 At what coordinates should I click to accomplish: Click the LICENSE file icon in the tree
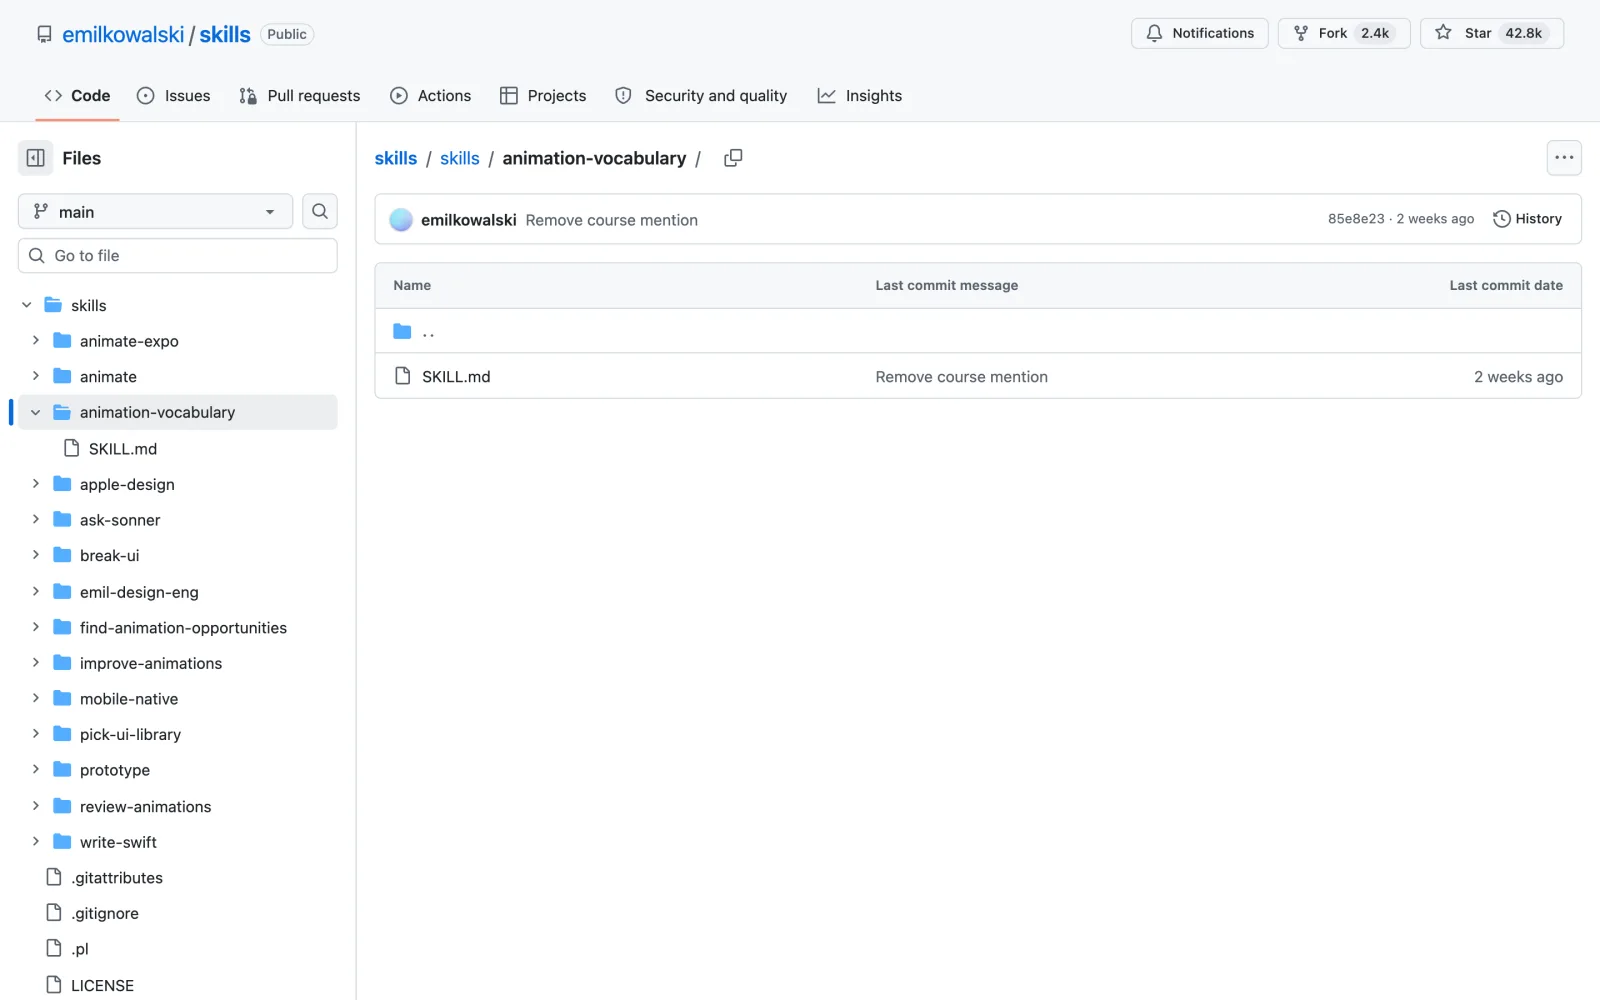click(x=54, y=985)
